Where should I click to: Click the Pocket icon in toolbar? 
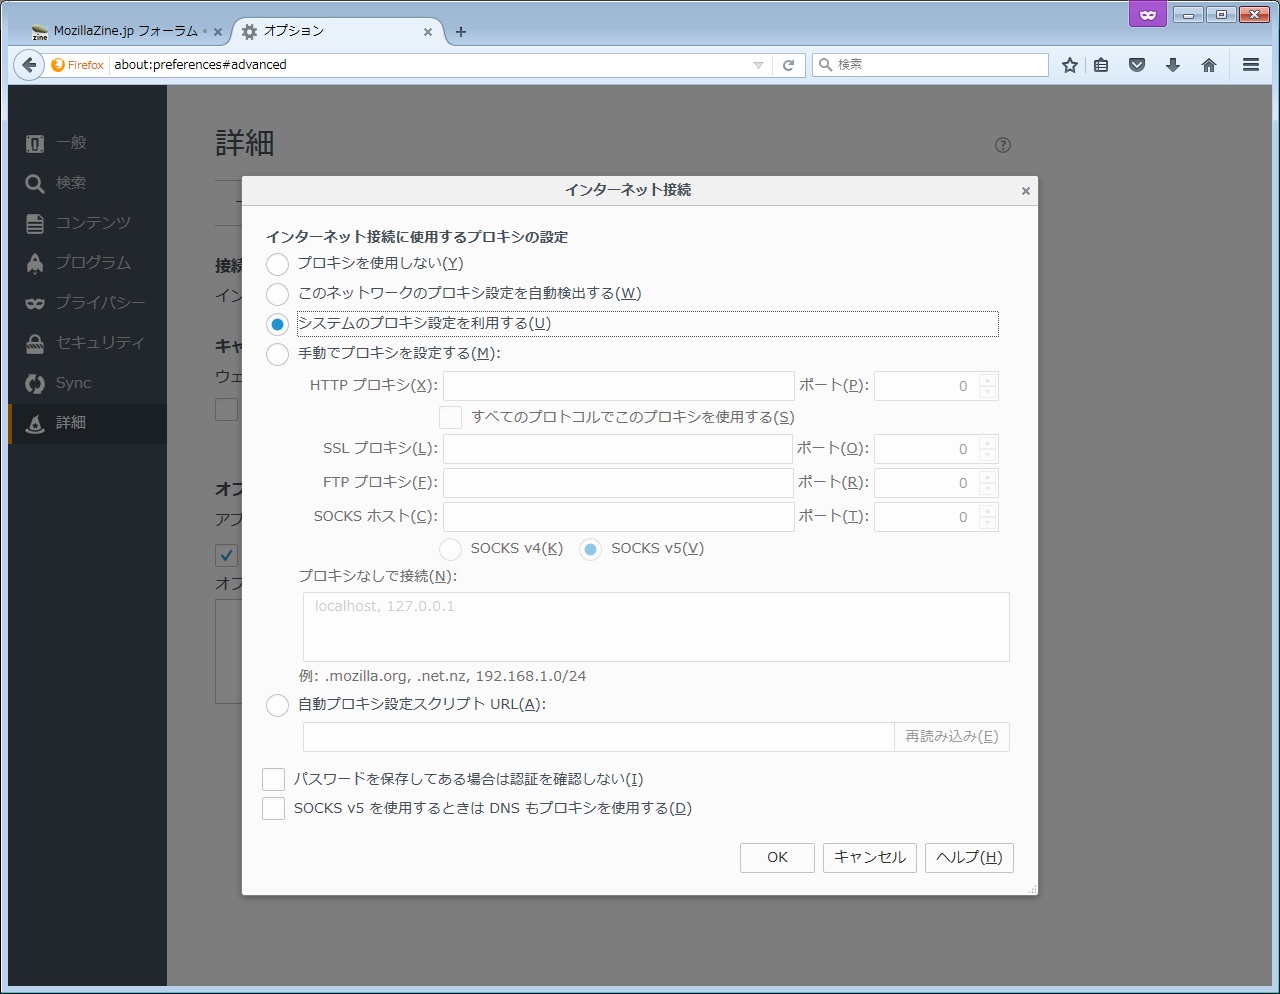click(x=1137, y=65)
